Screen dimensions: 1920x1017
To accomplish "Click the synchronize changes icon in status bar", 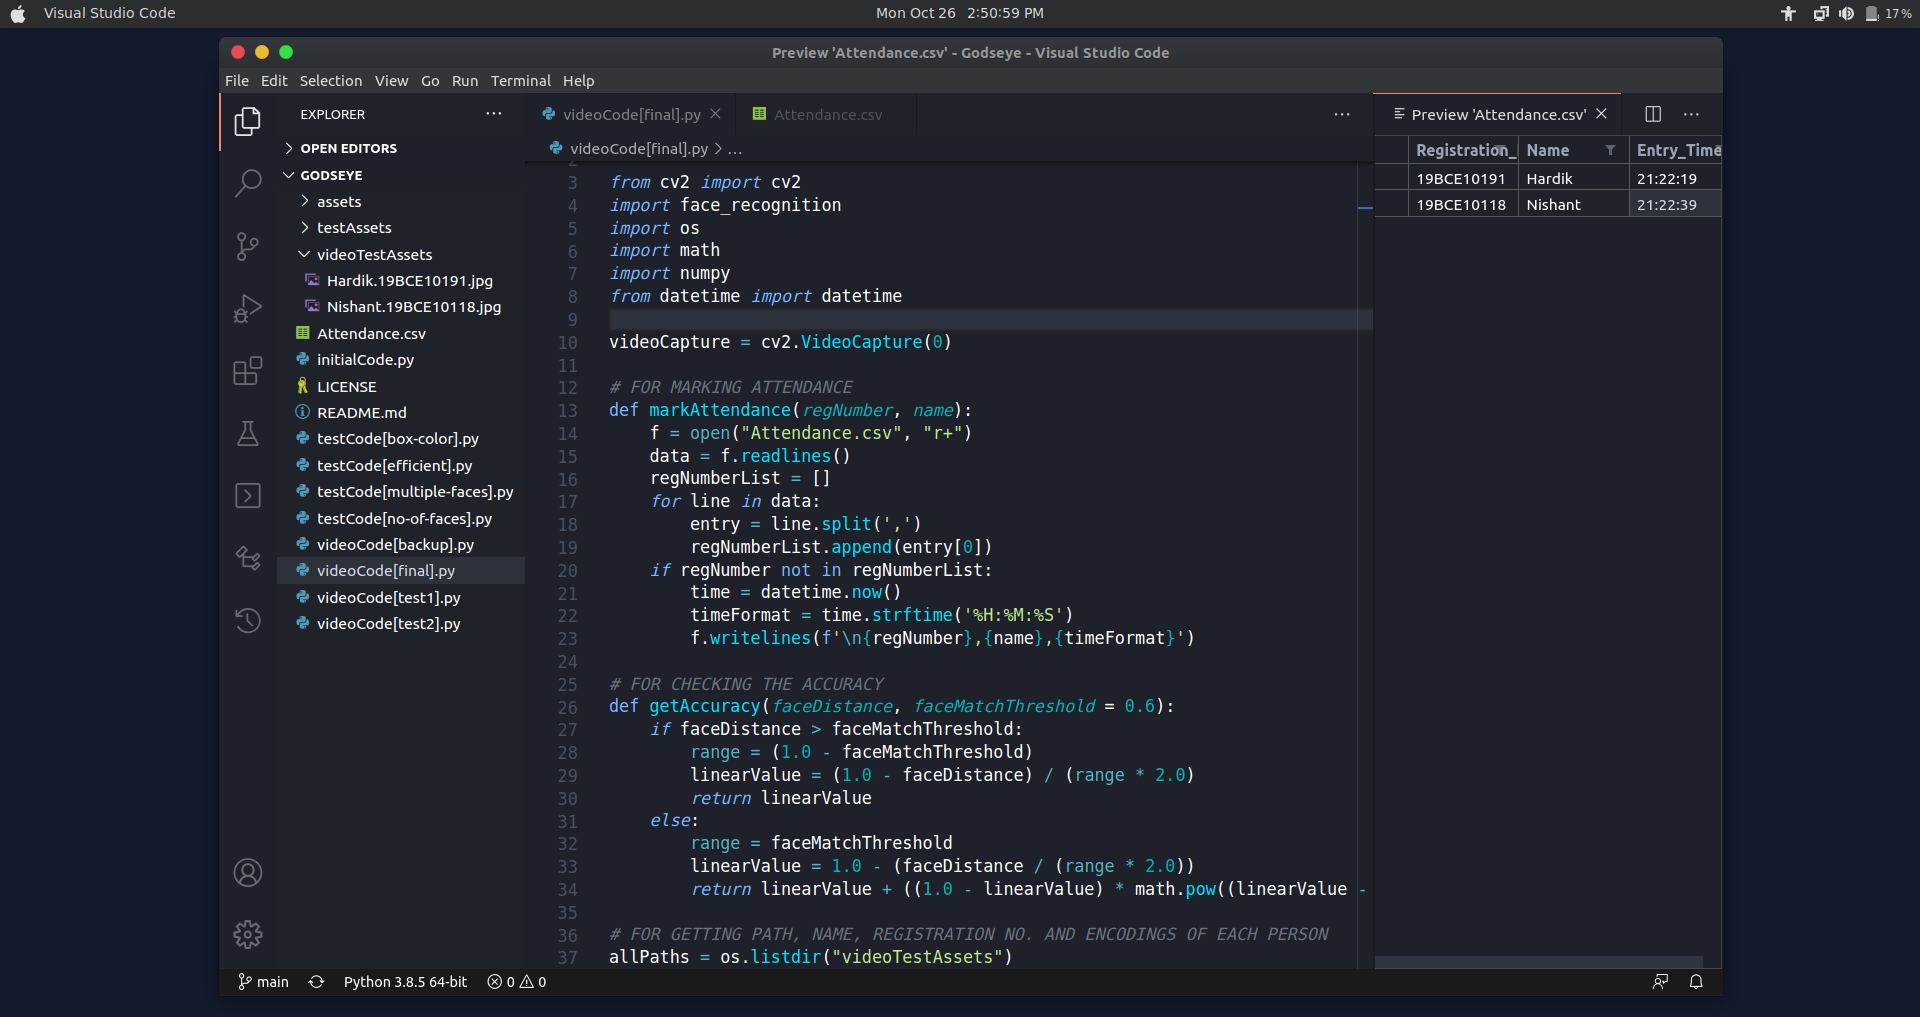I will [316, 982].
